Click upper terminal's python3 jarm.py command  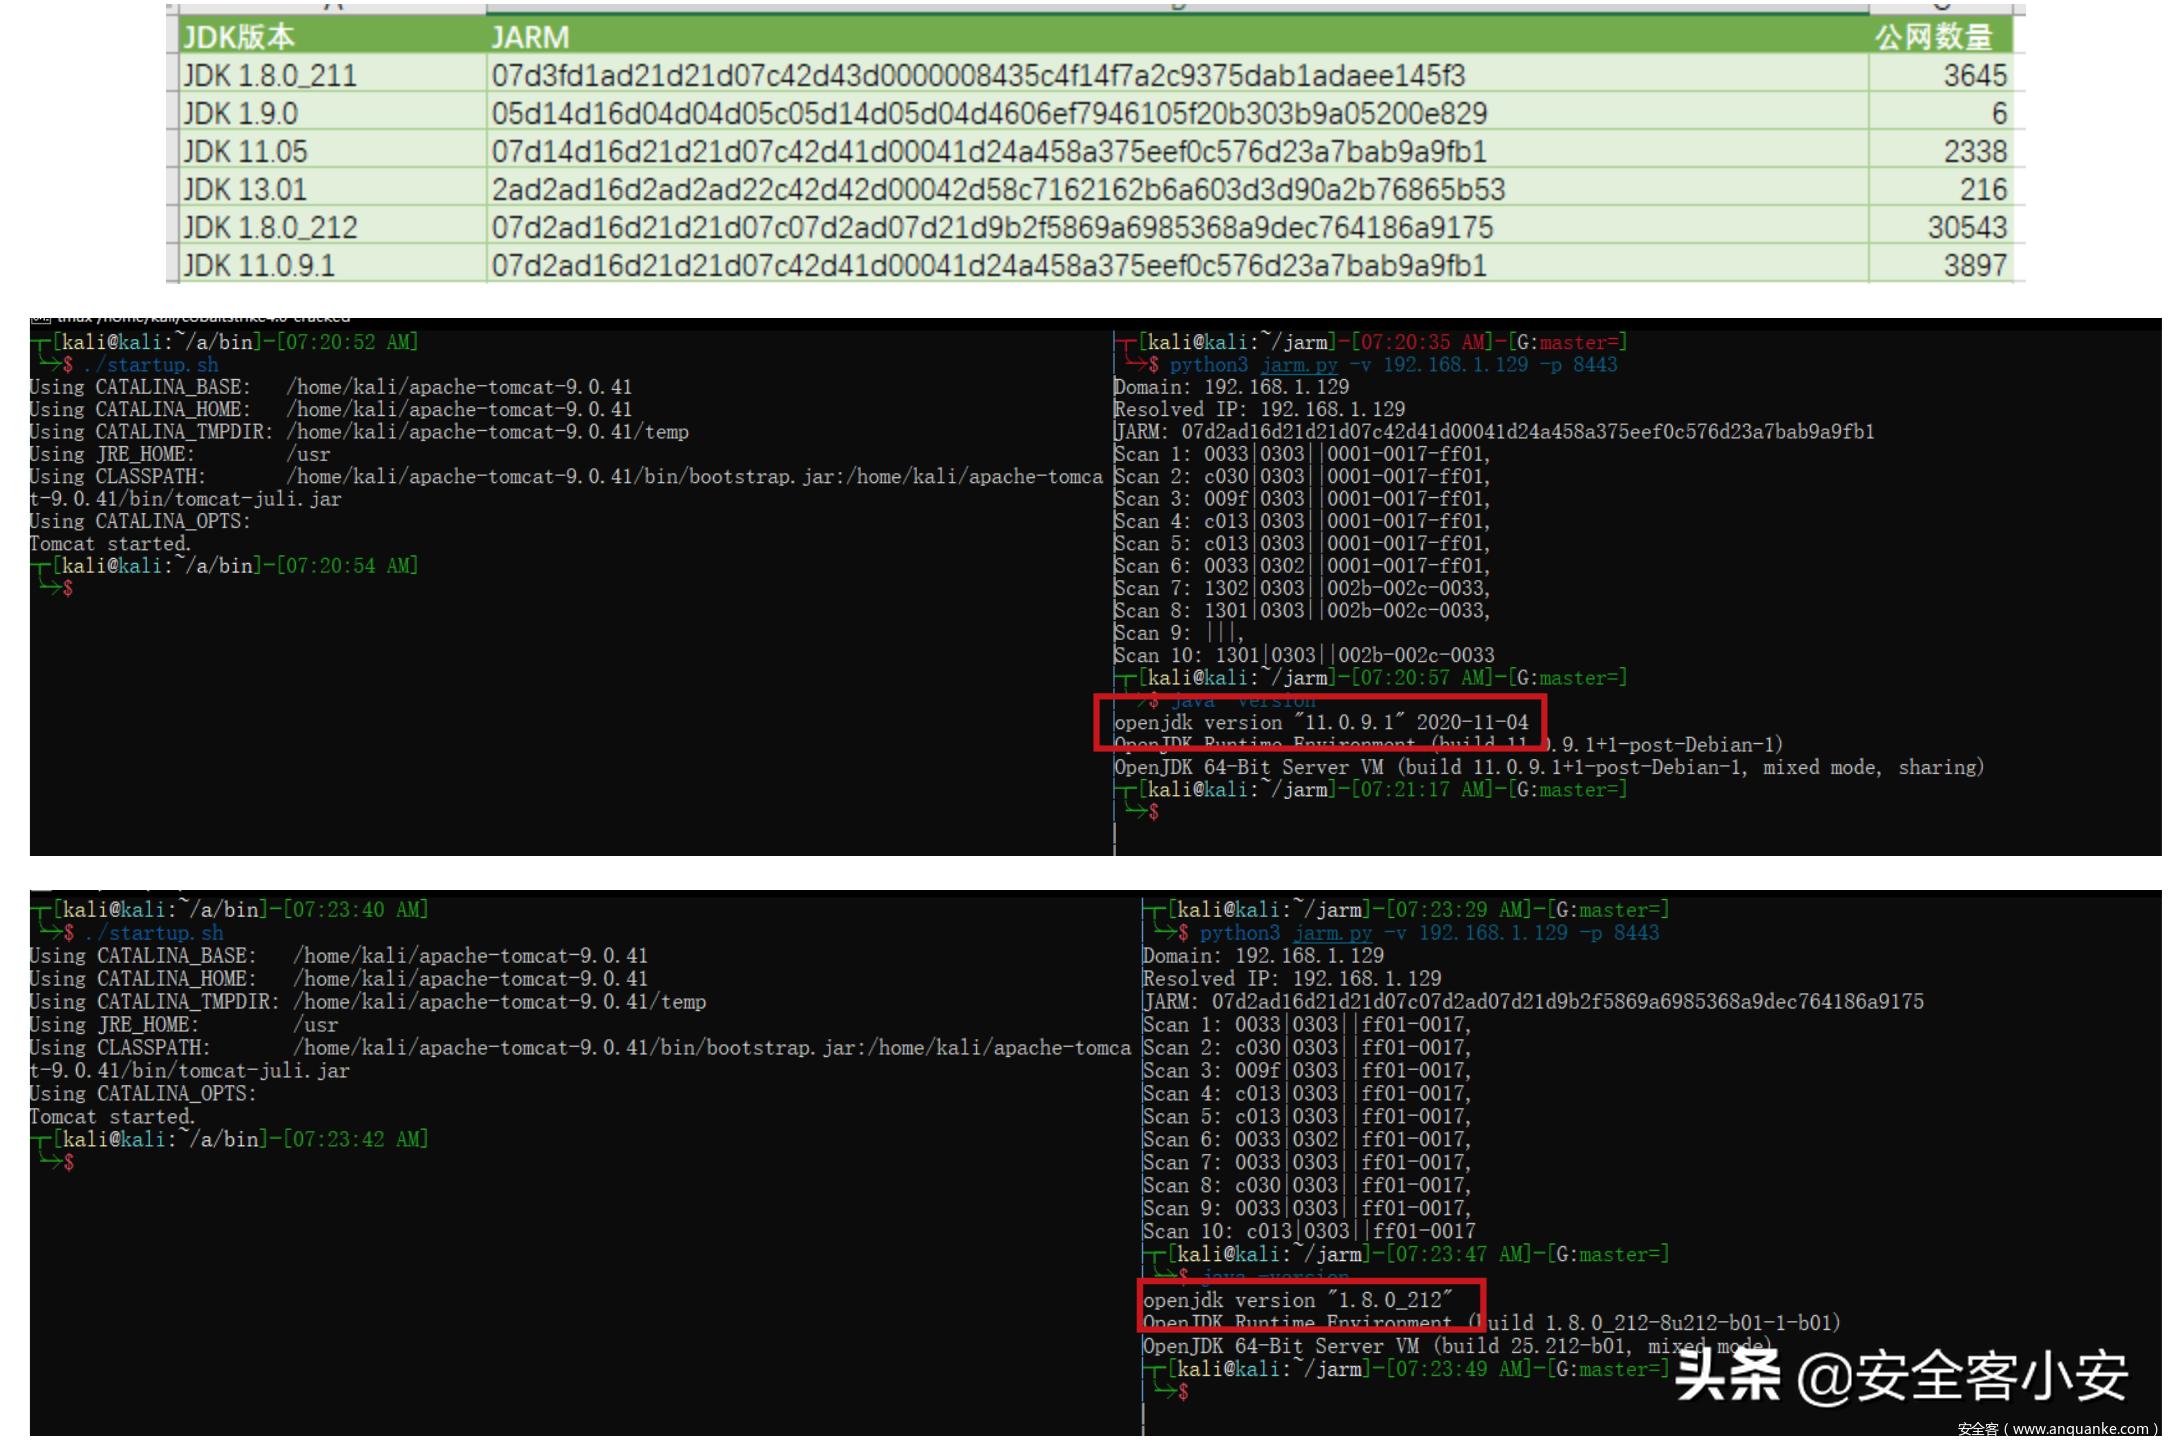(x=1392, y=365)
